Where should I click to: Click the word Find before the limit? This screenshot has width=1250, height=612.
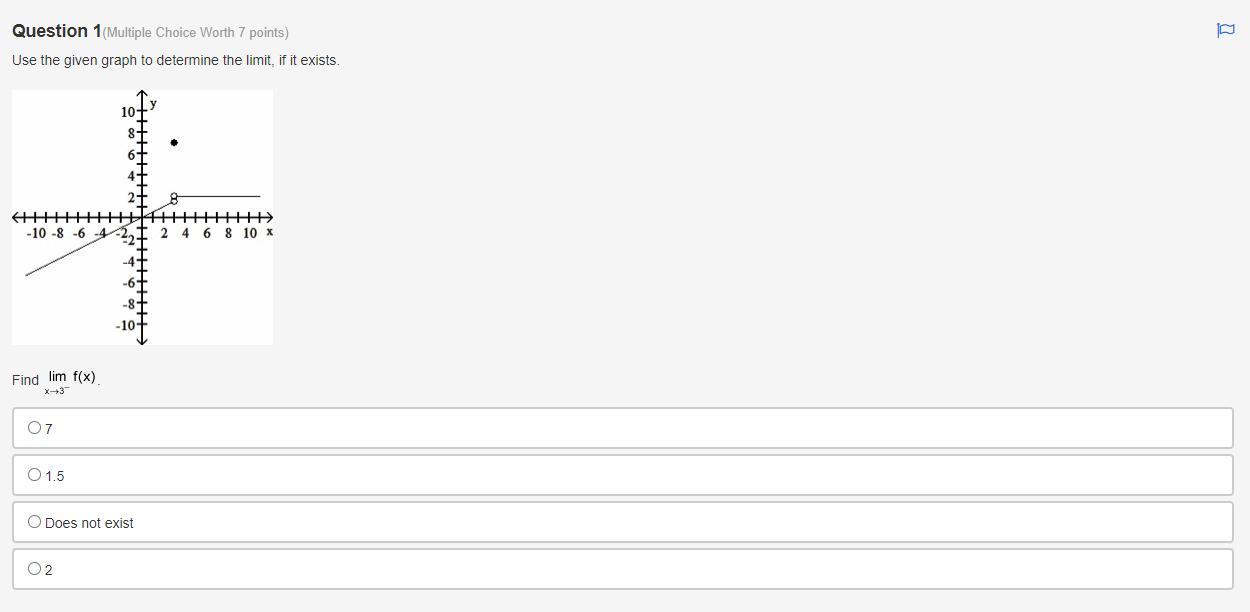25,380
